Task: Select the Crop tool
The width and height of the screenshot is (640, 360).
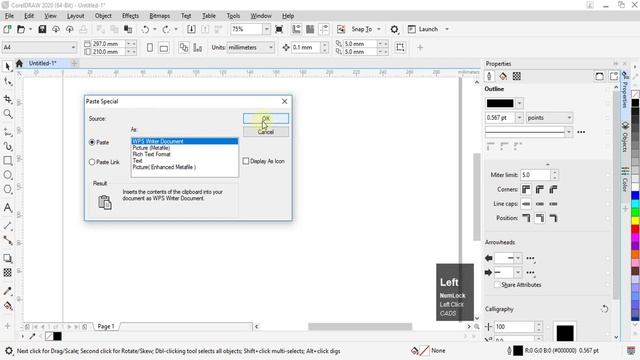Action: pos(8,98)
